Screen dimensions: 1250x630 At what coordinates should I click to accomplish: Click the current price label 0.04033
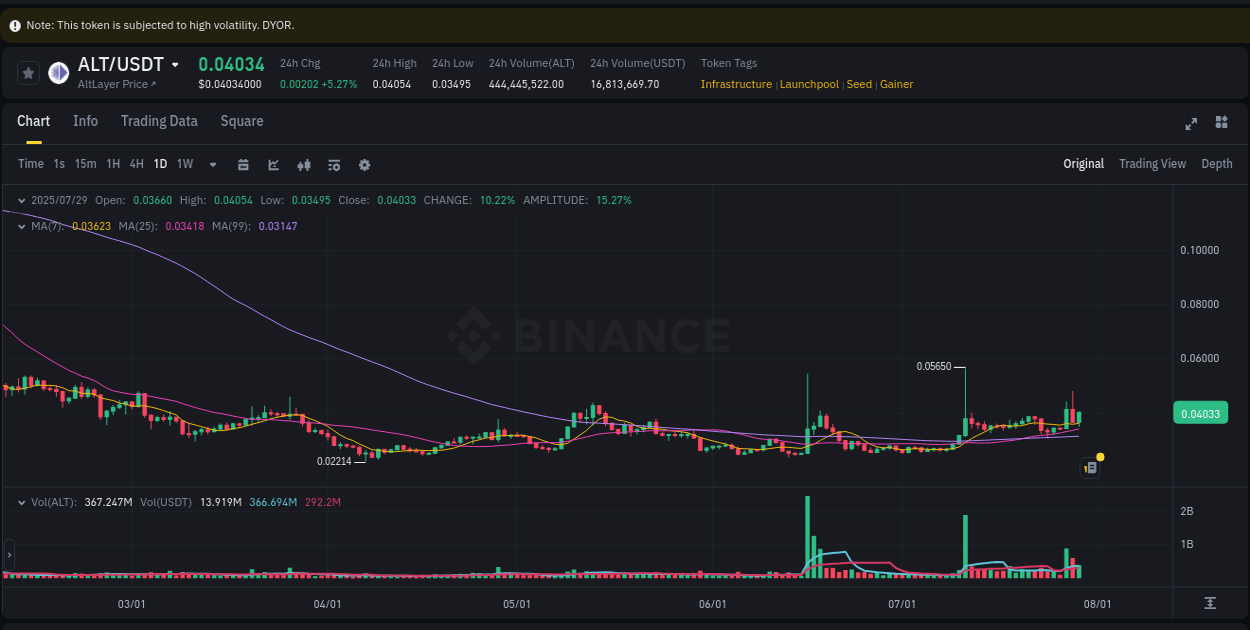tap(1200, 412)
